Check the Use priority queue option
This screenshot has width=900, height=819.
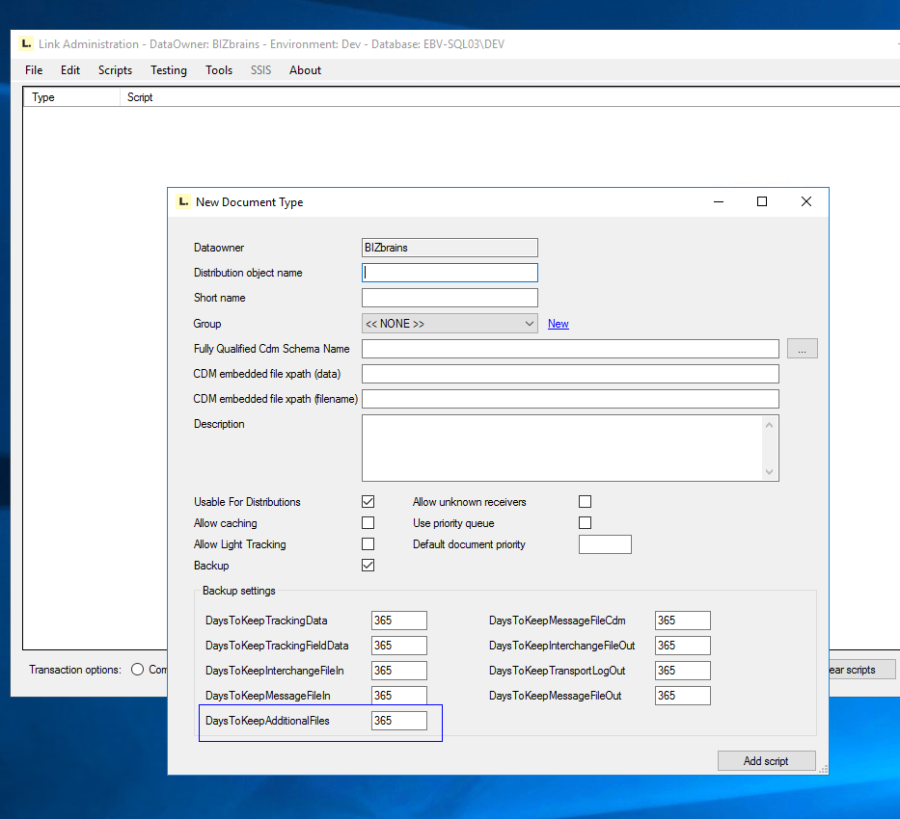click(585, 523)
